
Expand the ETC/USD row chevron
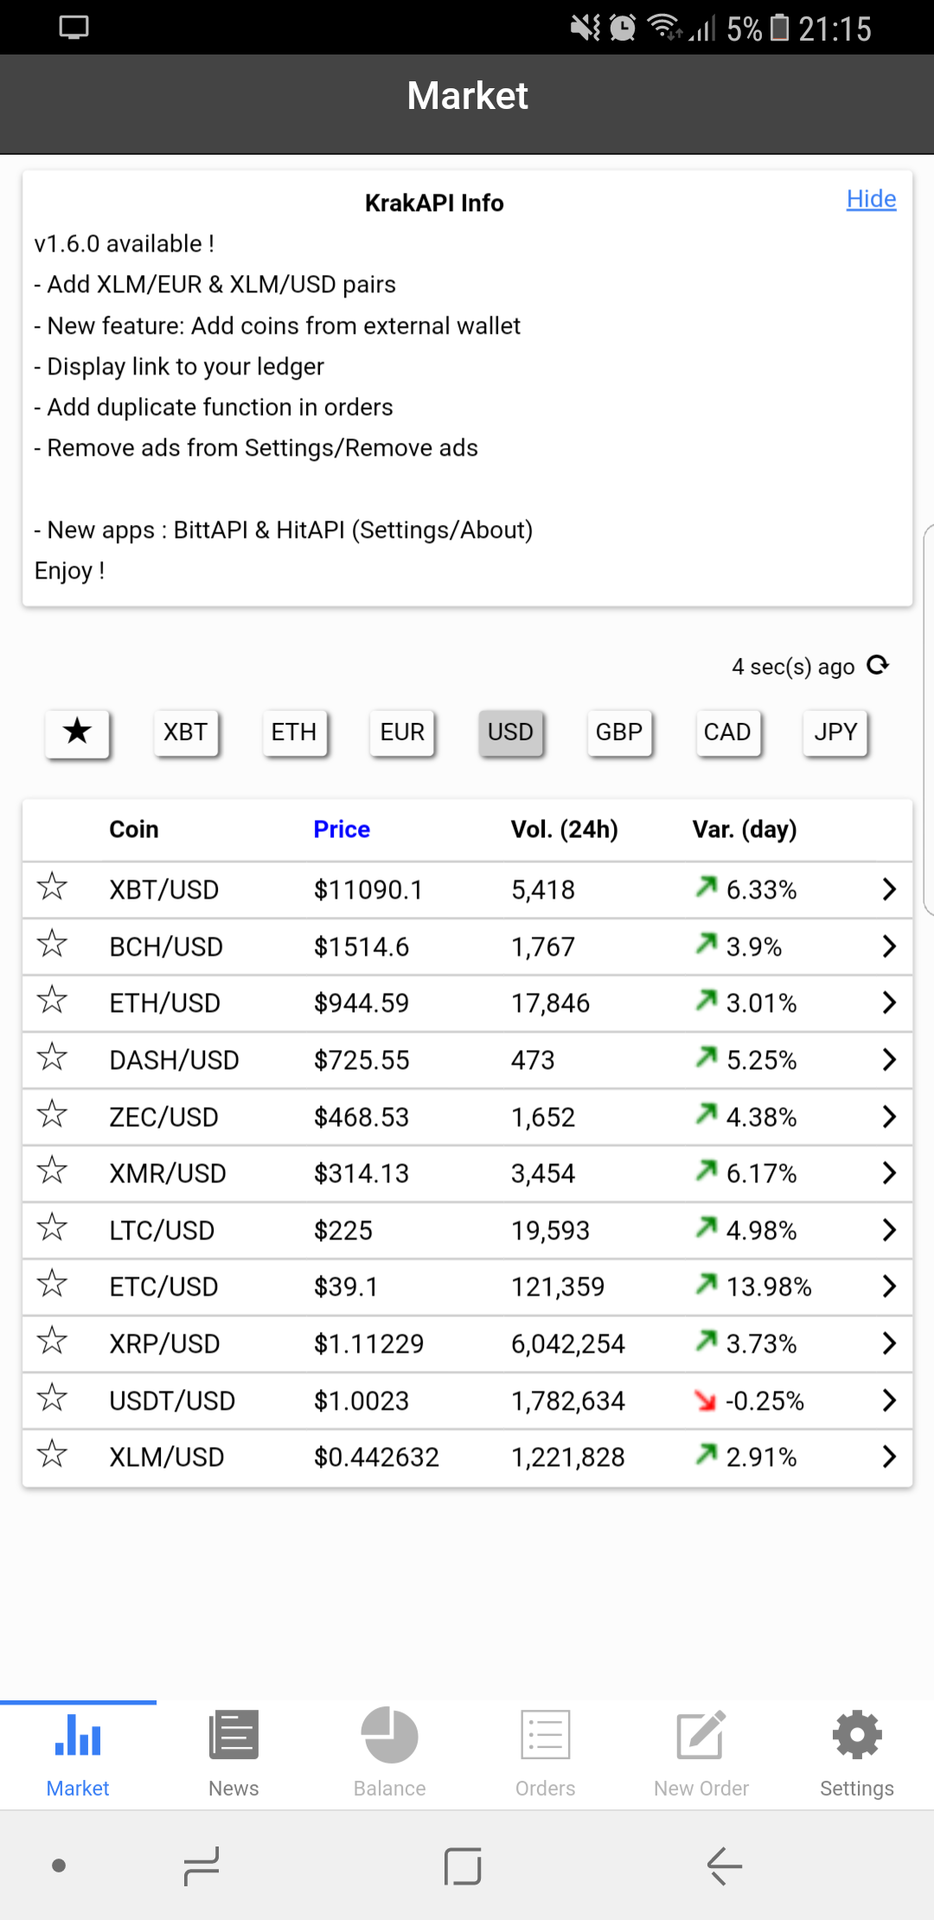(888, 1286)
